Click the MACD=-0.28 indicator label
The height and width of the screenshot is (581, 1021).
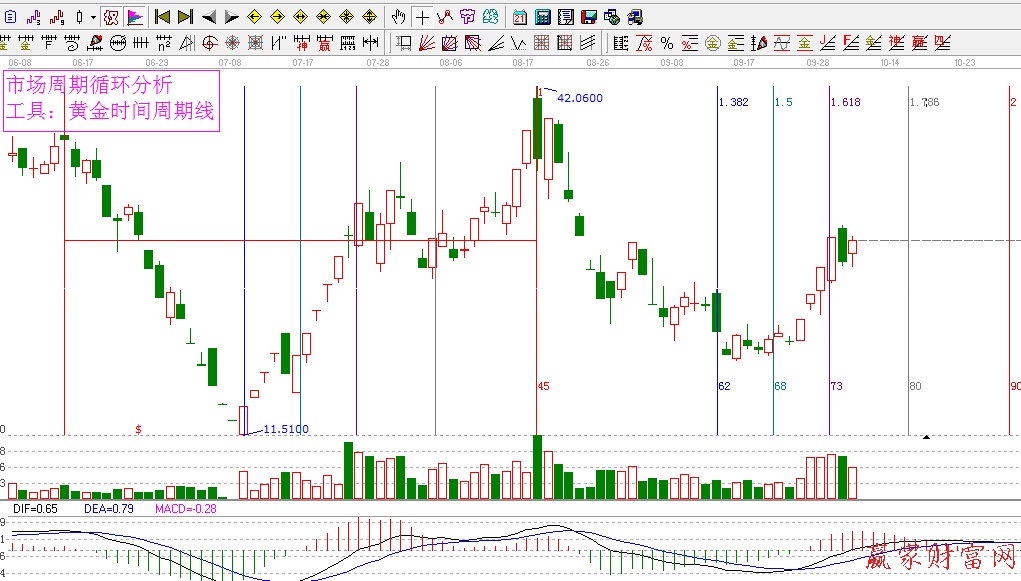(183, 509)
